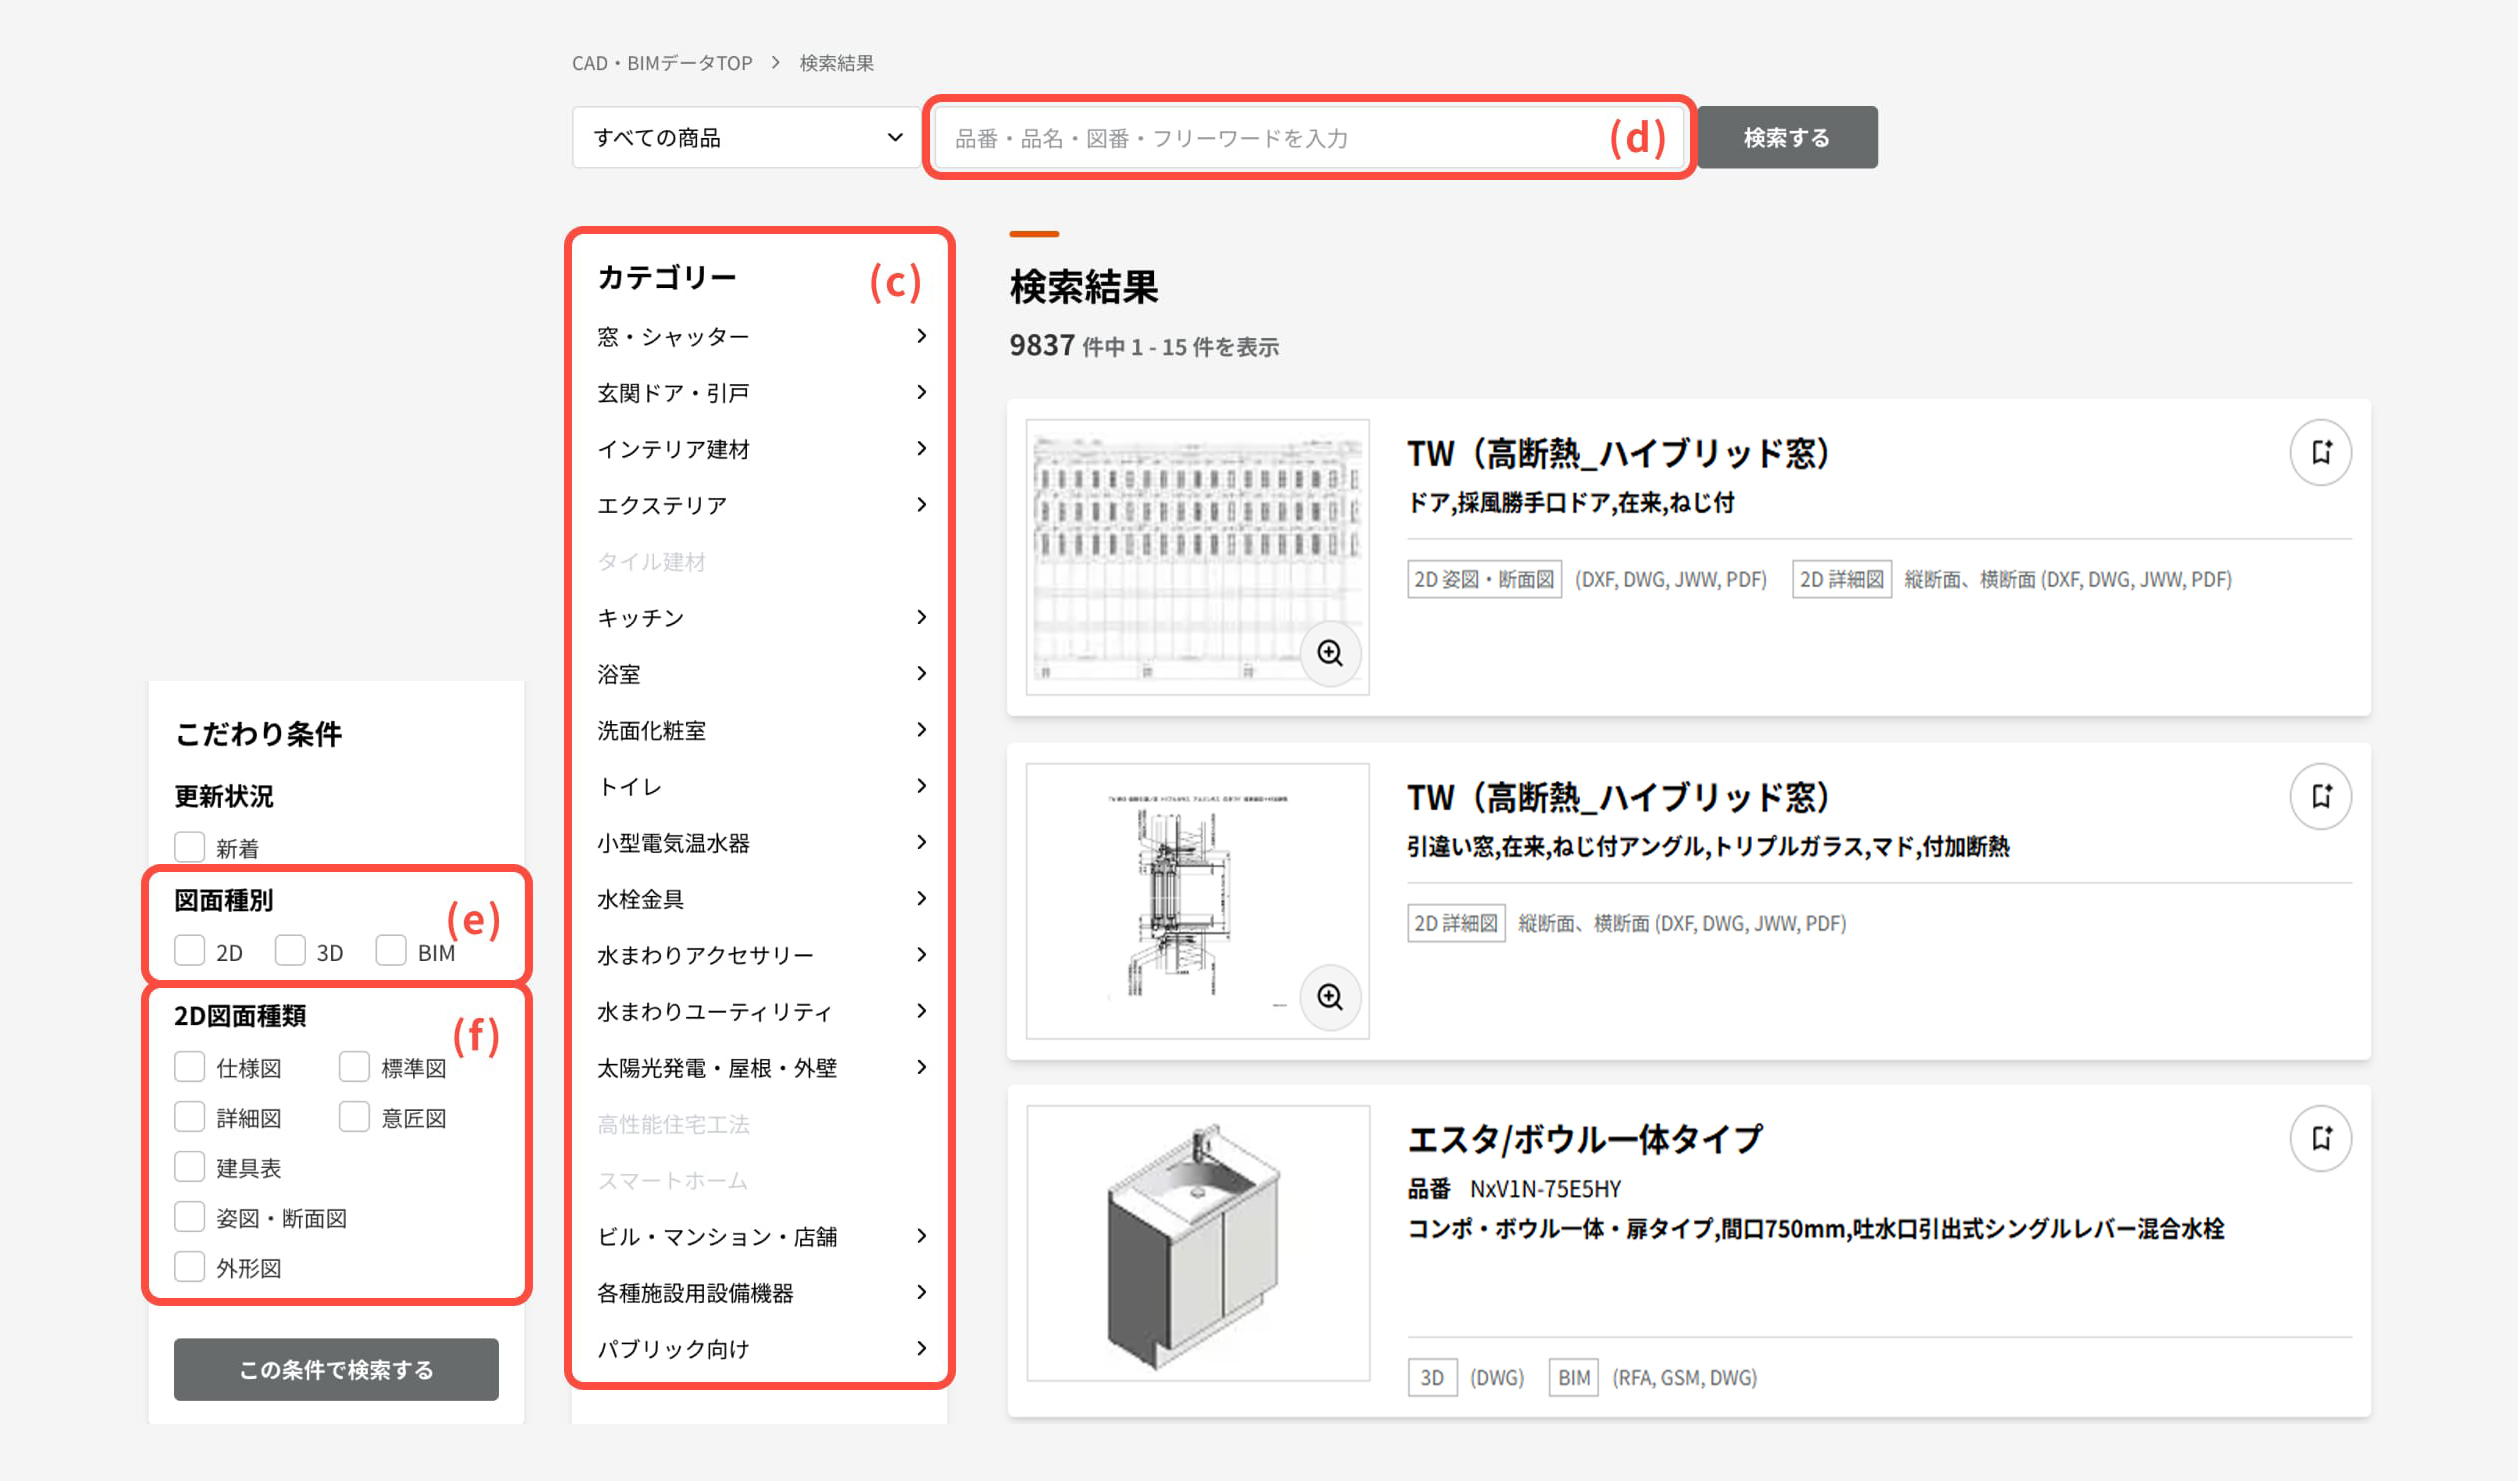Screen dimensions: 2518x1481
Task: Tick the 詳細図 checkbox
Action: (190, 1117)
